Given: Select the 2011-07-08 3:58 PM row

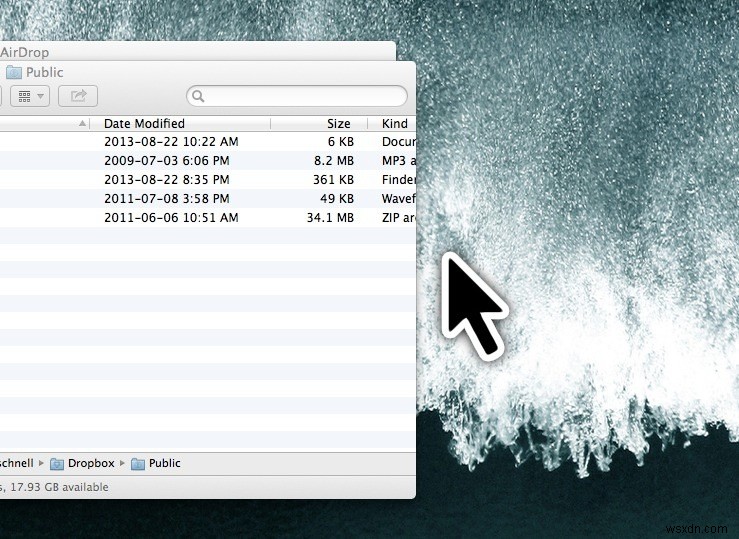Looking at the screenshot, I should [x=208, y=198].
